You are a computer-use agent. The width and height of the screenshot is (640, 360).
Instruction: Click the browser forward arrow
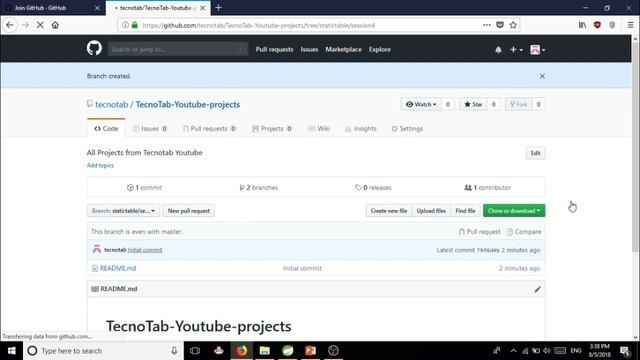[x=25, y=25]
